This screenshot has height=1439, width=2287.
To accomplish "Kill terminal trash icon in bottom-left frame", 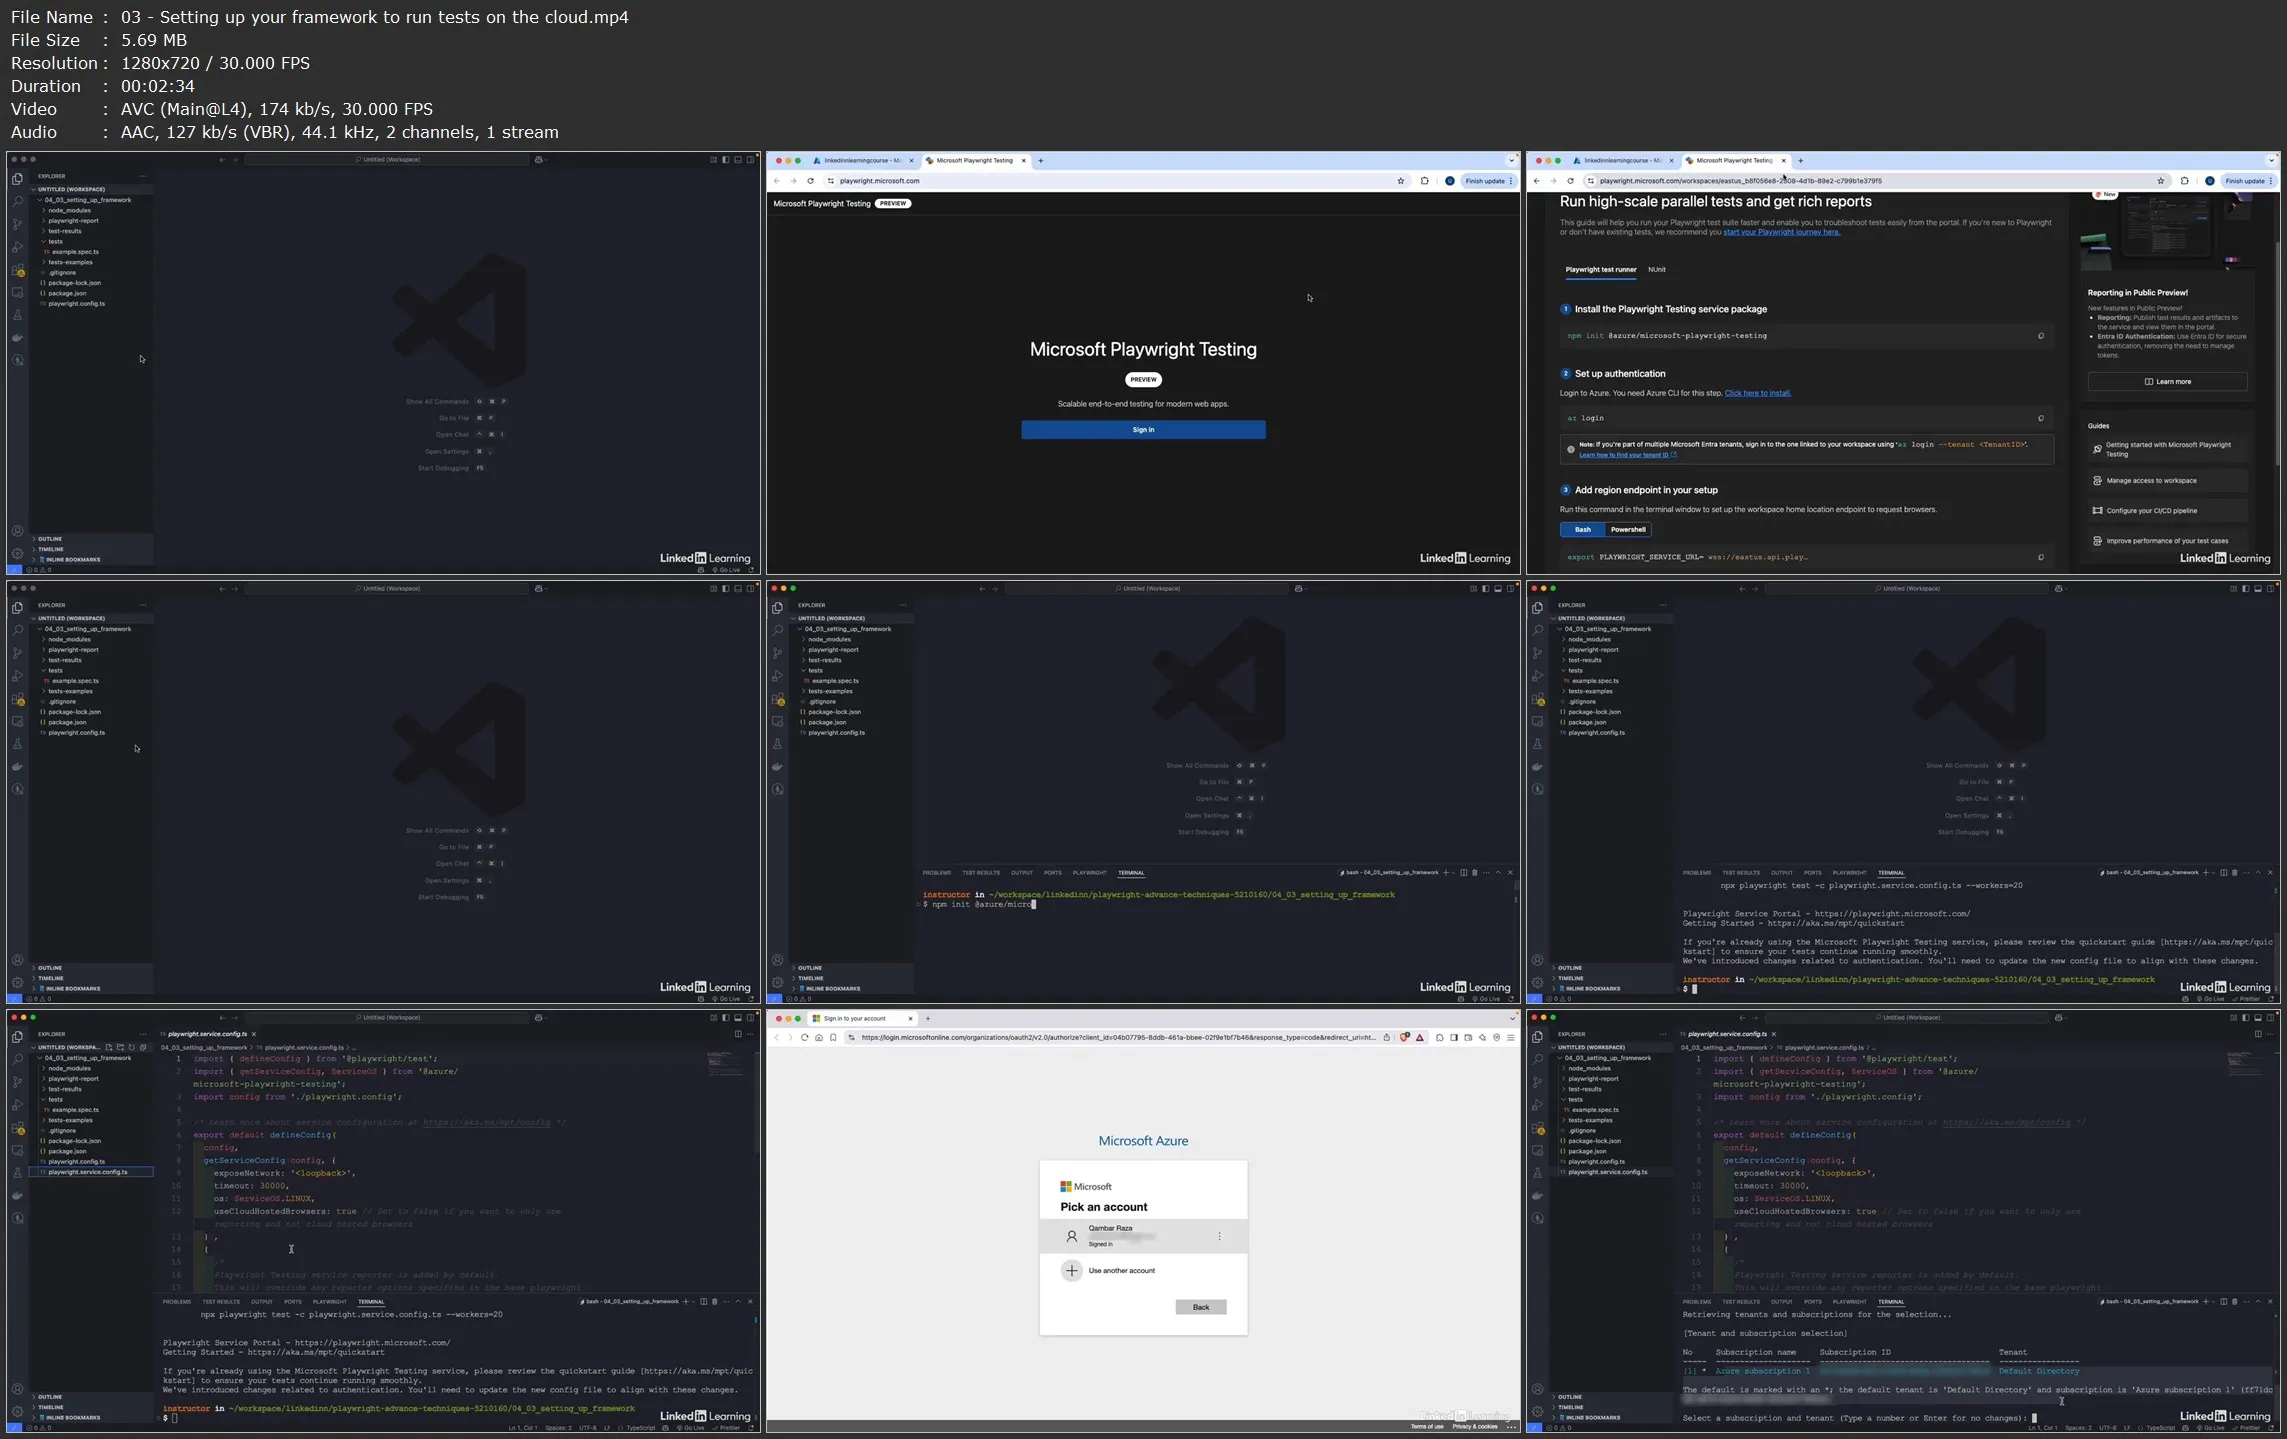I will pos(714,1302).
